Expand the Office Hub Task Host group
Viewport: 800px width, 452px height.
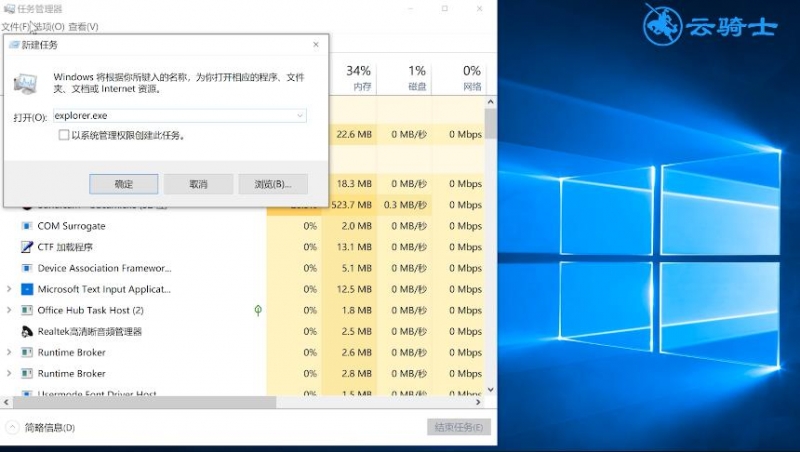(9, 310)
